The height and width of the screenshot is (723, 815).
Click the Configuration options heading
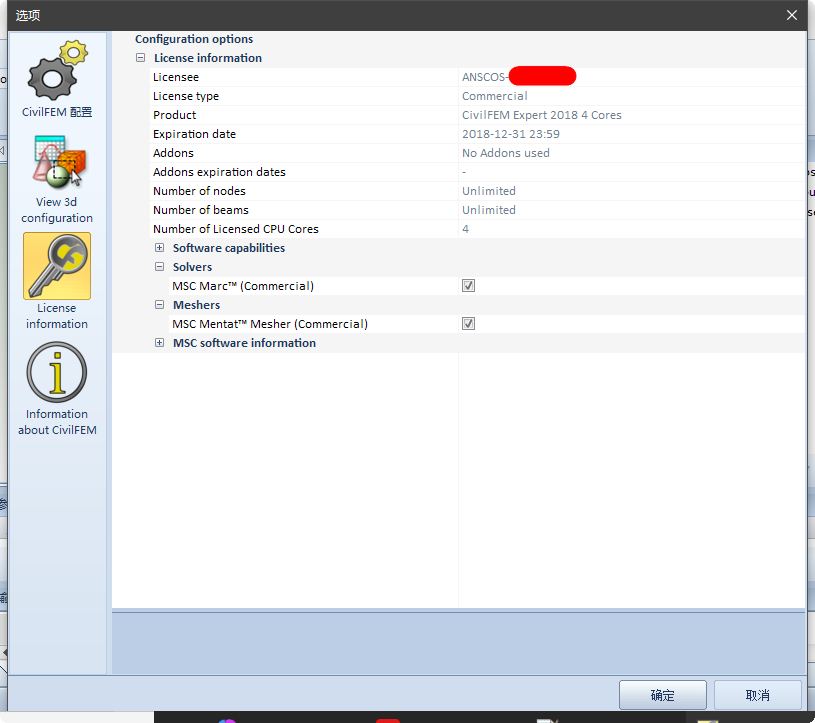click(x=194, y=39)
